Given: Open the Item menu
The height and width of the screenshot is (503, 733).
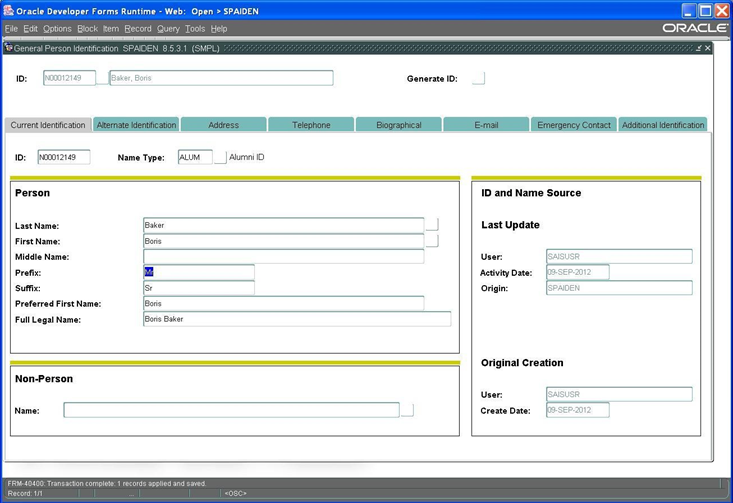Looking at the screenshot, I should pyautogui.click(x=111, y=29).
